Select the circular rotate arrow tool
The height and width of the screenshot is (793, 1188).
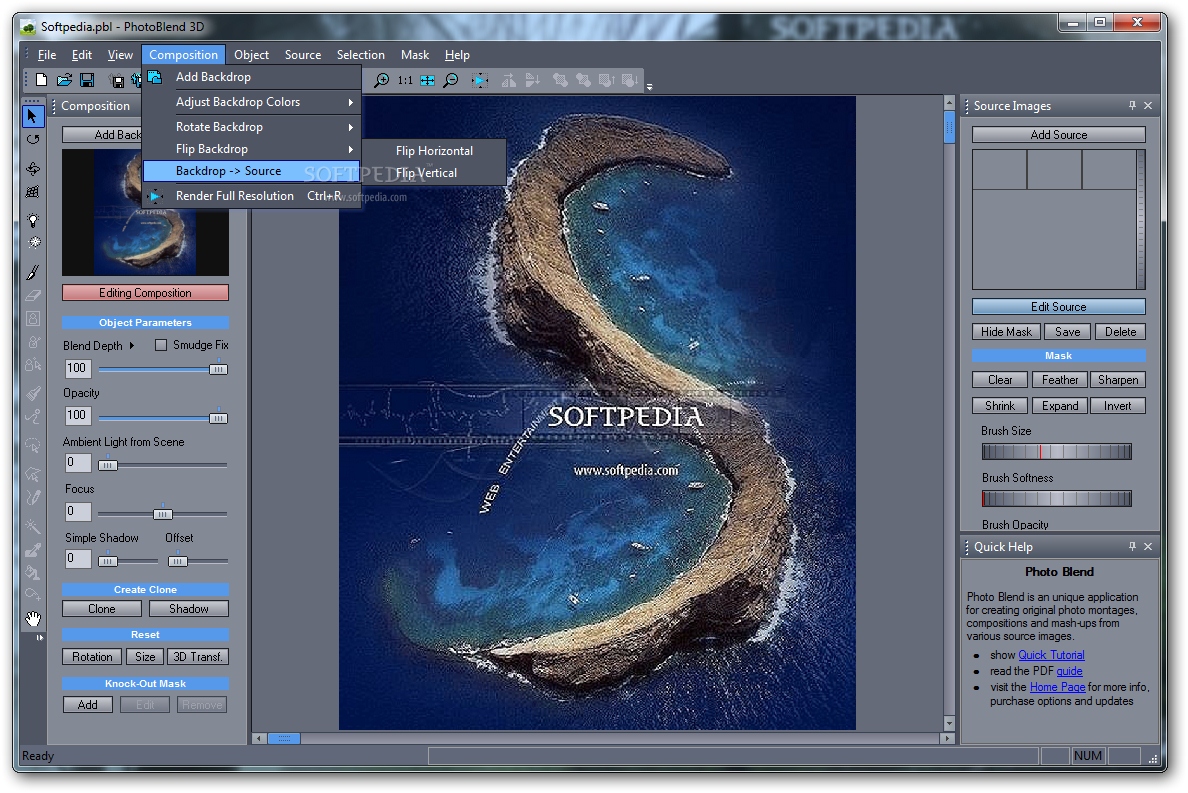pos(33,139)
